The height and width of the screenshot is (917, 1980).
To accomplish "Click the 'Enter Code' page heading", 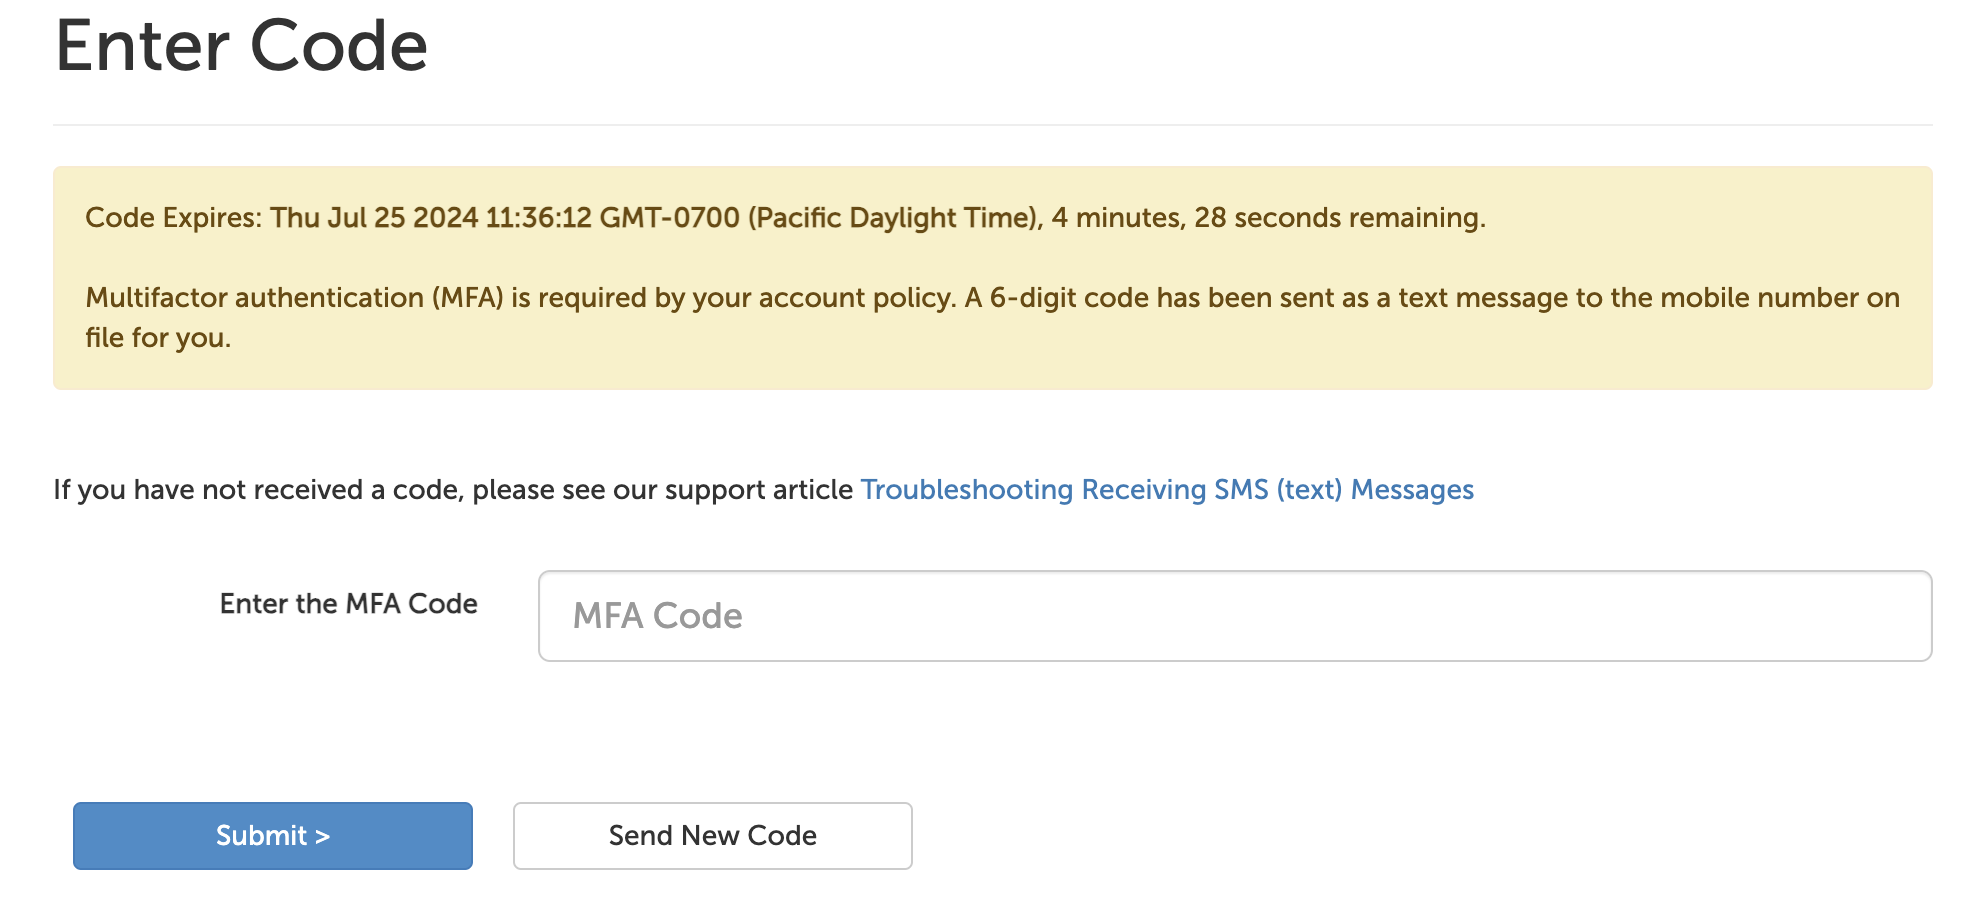I will 241,47.
